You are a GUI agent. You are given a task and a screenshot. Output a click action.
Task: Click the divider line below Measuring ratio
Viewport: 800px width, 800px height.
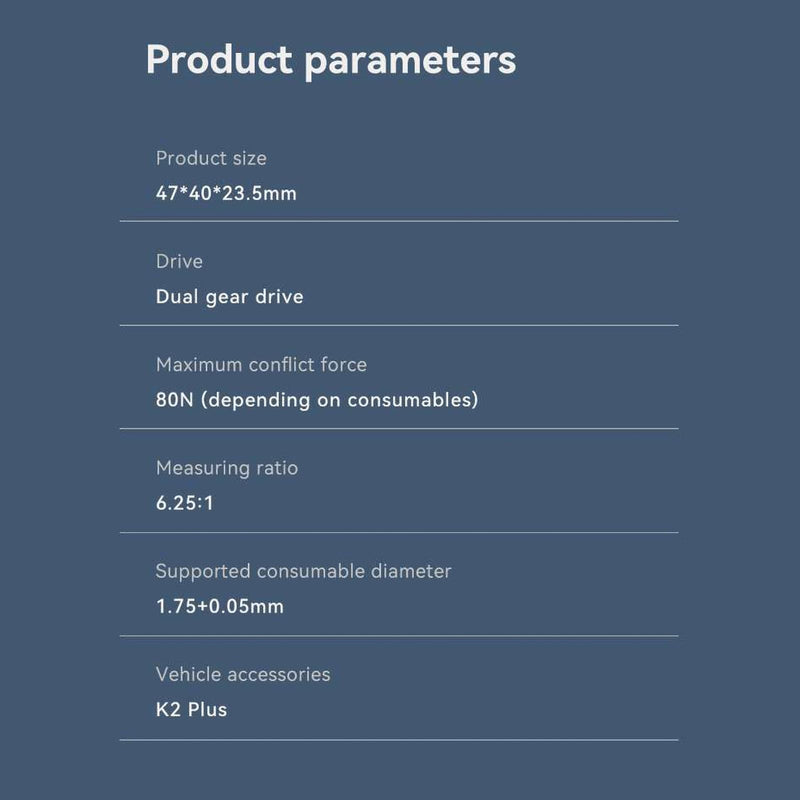(399, 533)
